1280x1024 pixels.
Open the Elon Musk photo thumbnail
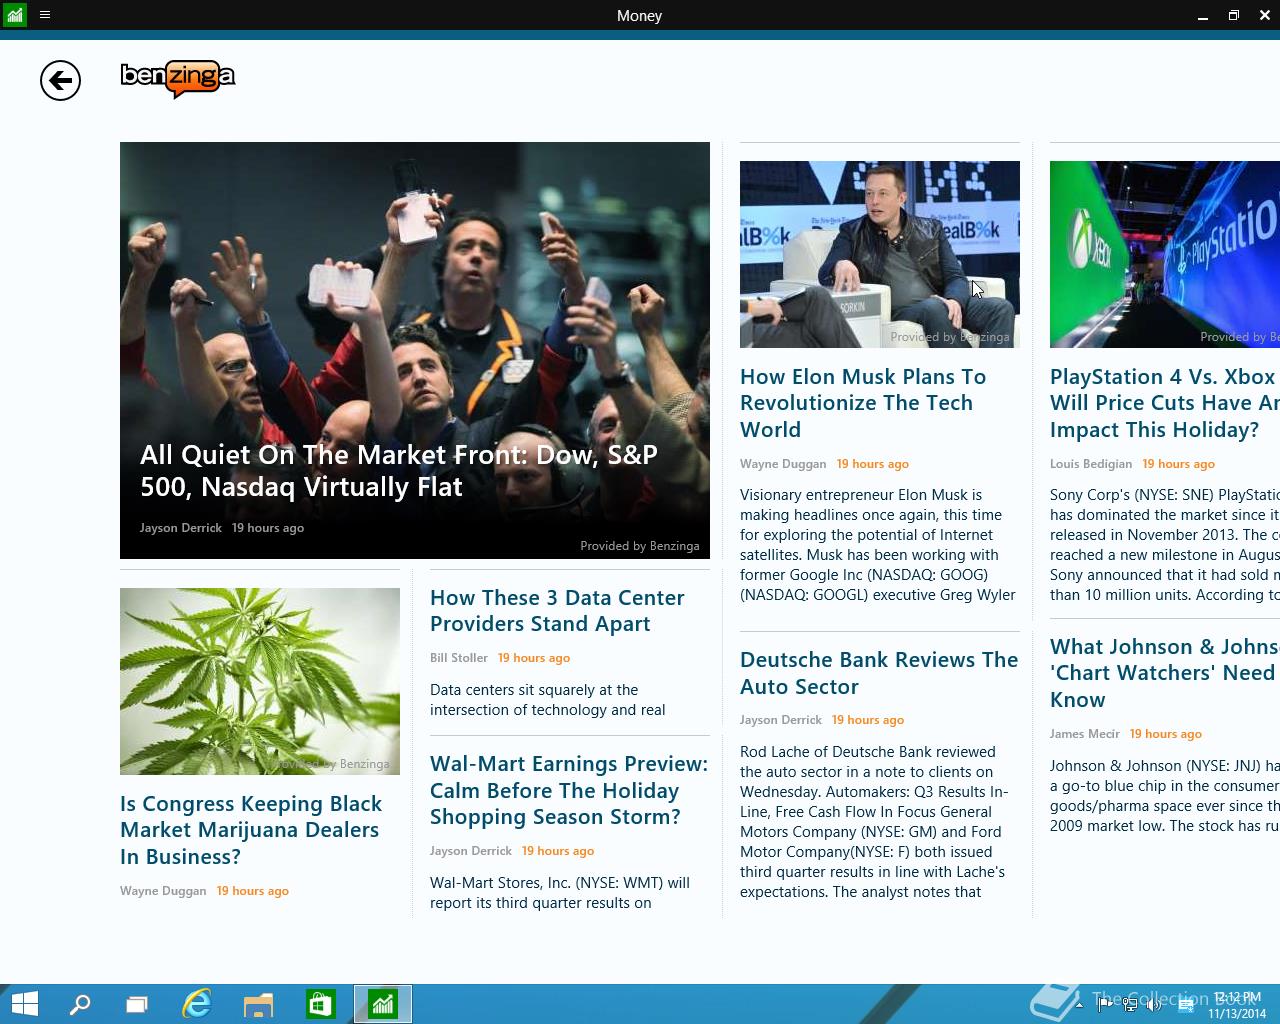point(880,254)
